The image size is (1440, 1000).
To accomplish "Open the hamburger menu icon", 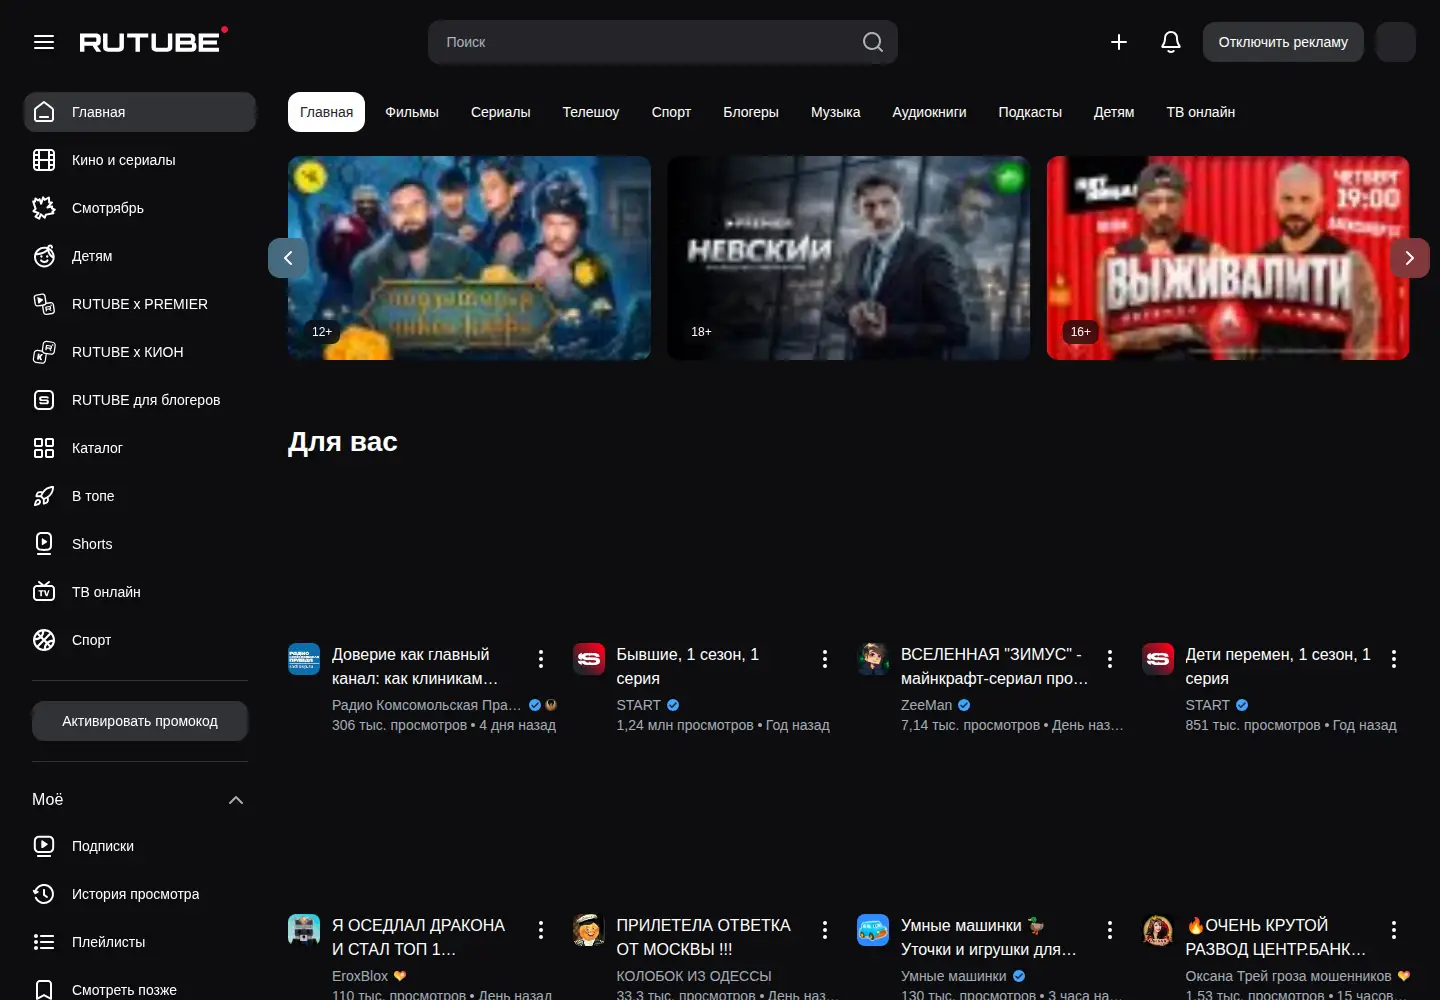I will tap(44, 42).
